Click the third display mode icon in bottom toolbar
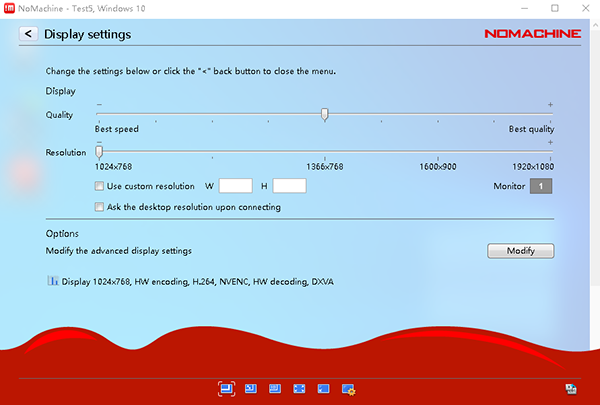 [x=275, y=388]
